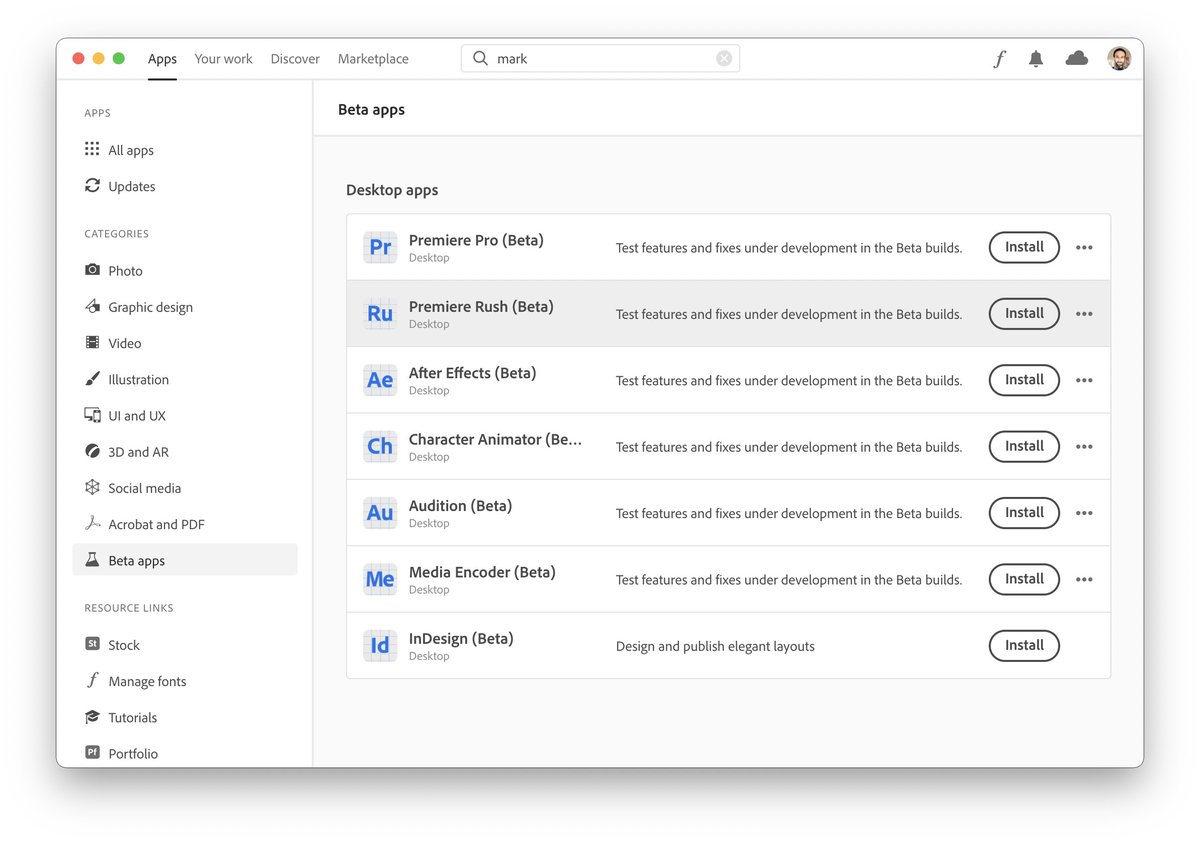Click the Video film icon
The width and height of the screenshot is (1200, 842).
click(92, 343)
